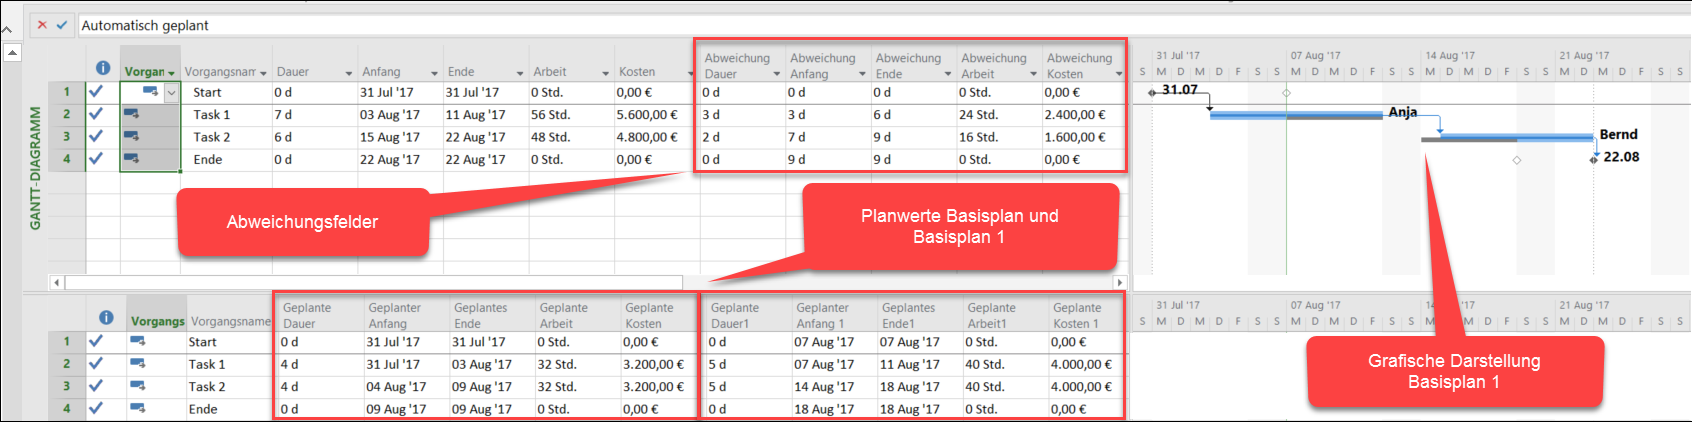1692x422 pixels.
Task: Click the info indicator icon in lower table header
Action: (106, 317)
